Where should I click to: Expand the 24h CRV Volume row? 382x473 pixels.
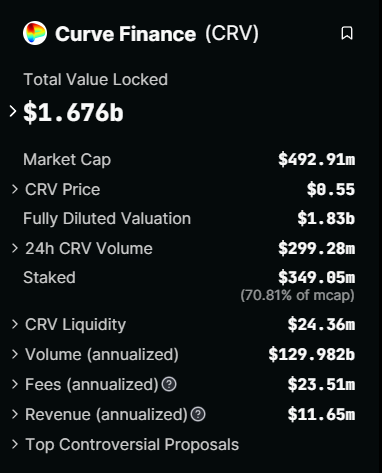coord(14,248)
